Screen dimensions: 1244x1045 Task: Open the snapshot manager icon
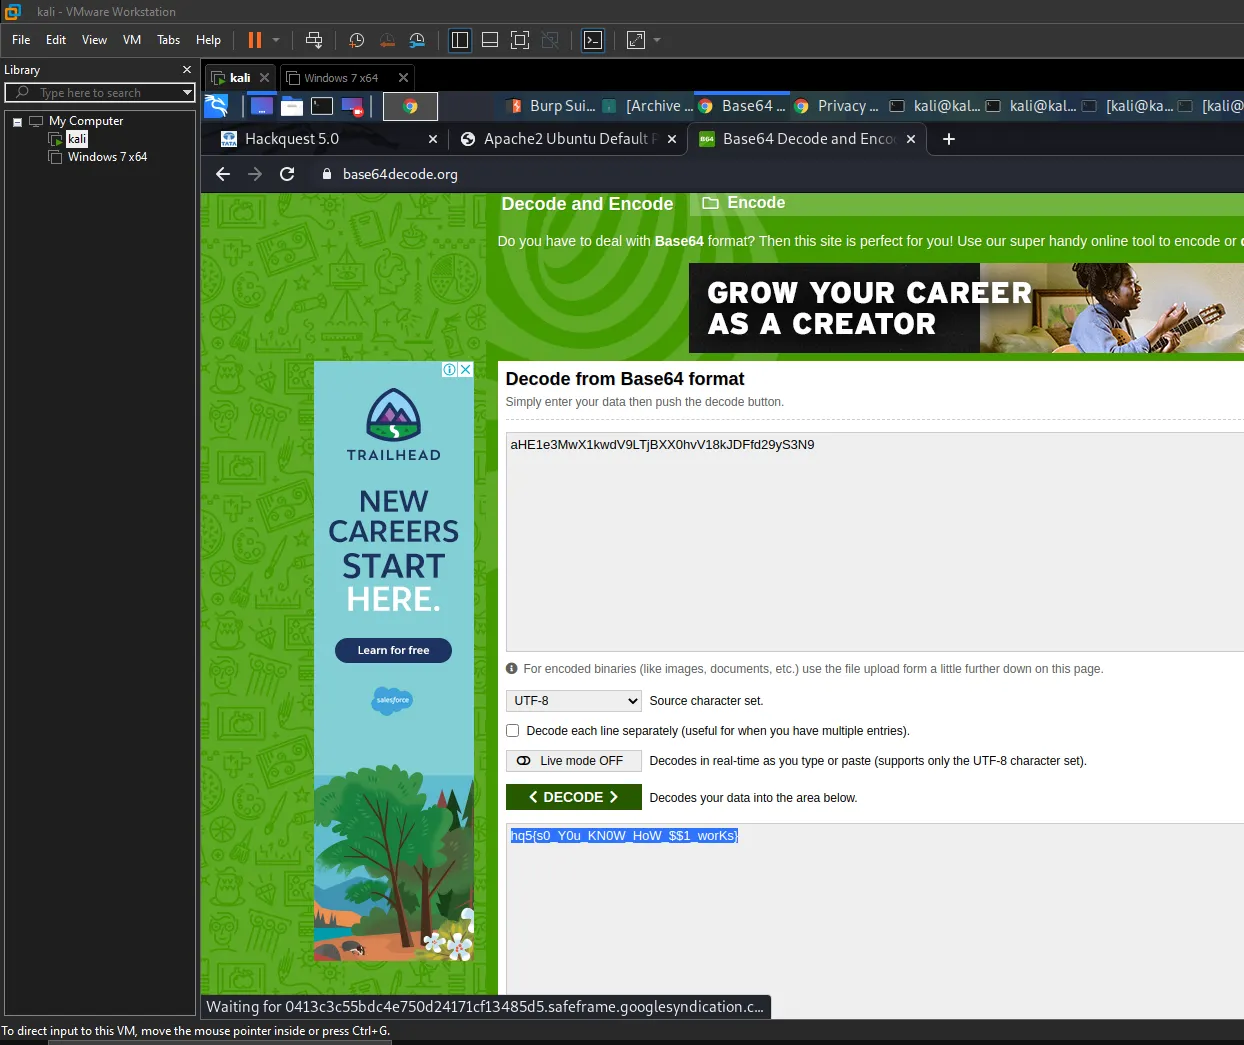[417, 40]
